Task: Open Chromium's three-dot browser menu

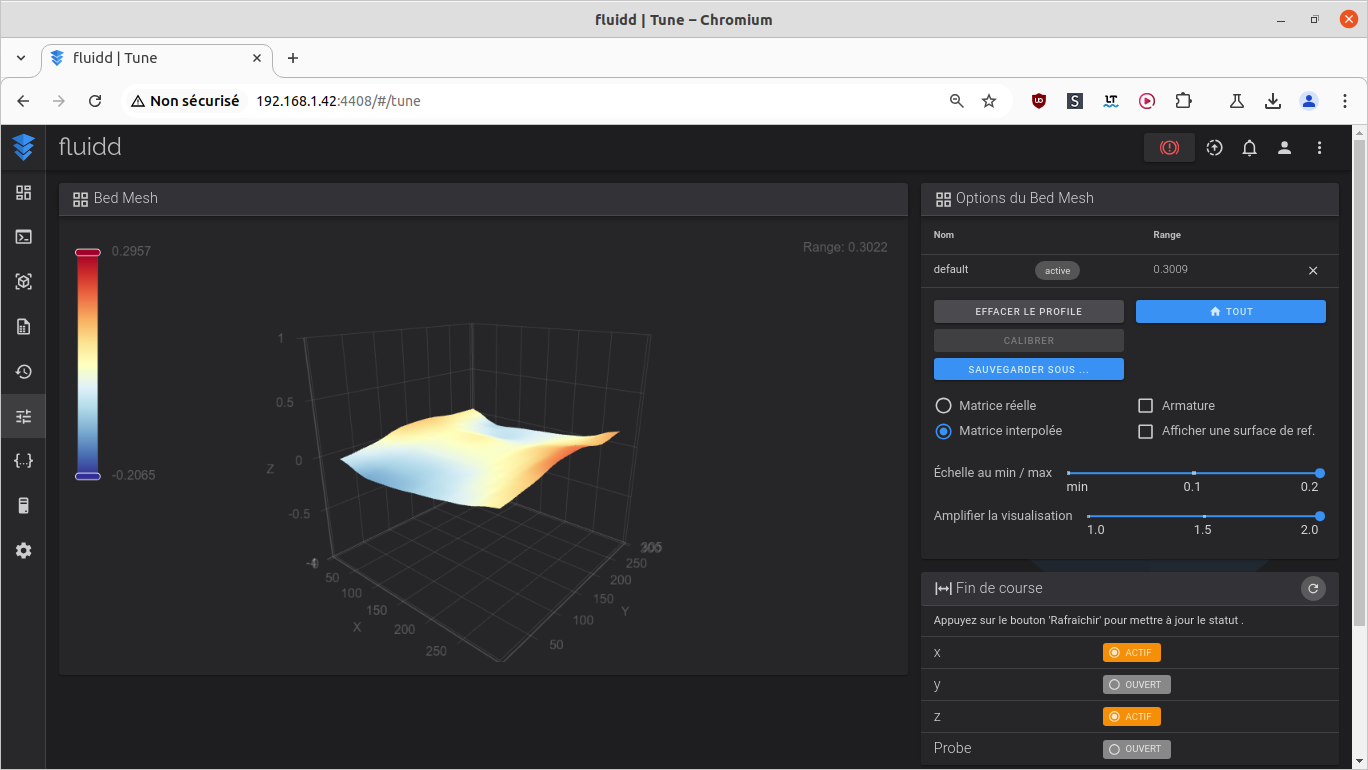Action: click(1345, 101)
